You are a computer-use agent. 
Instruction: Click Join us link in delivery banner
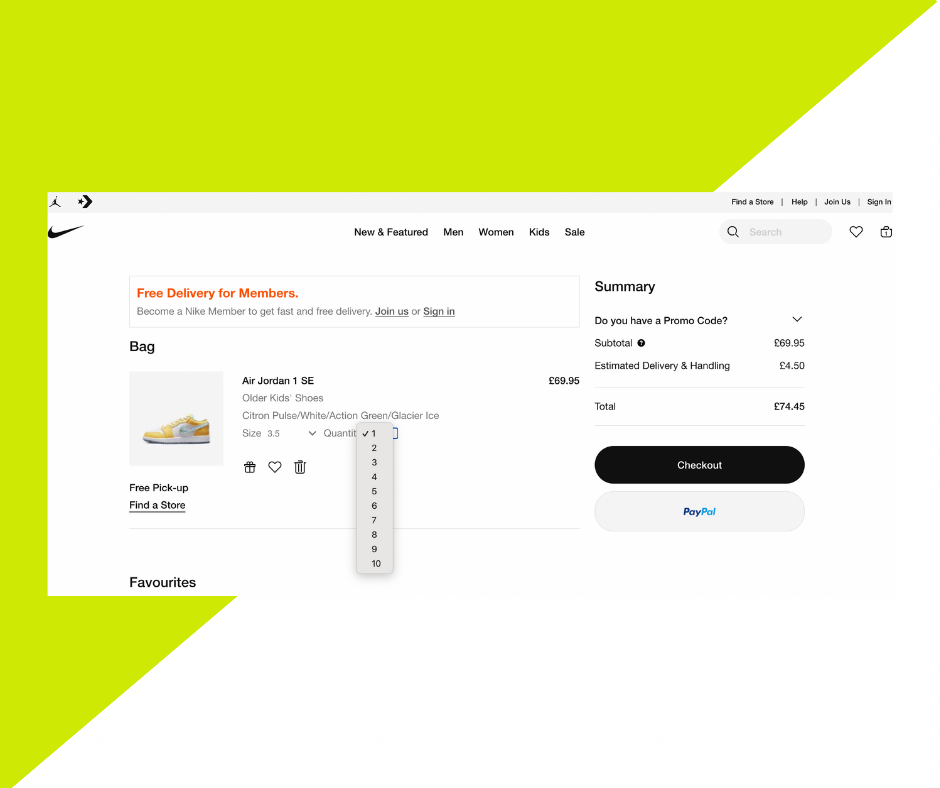point(391,311)
